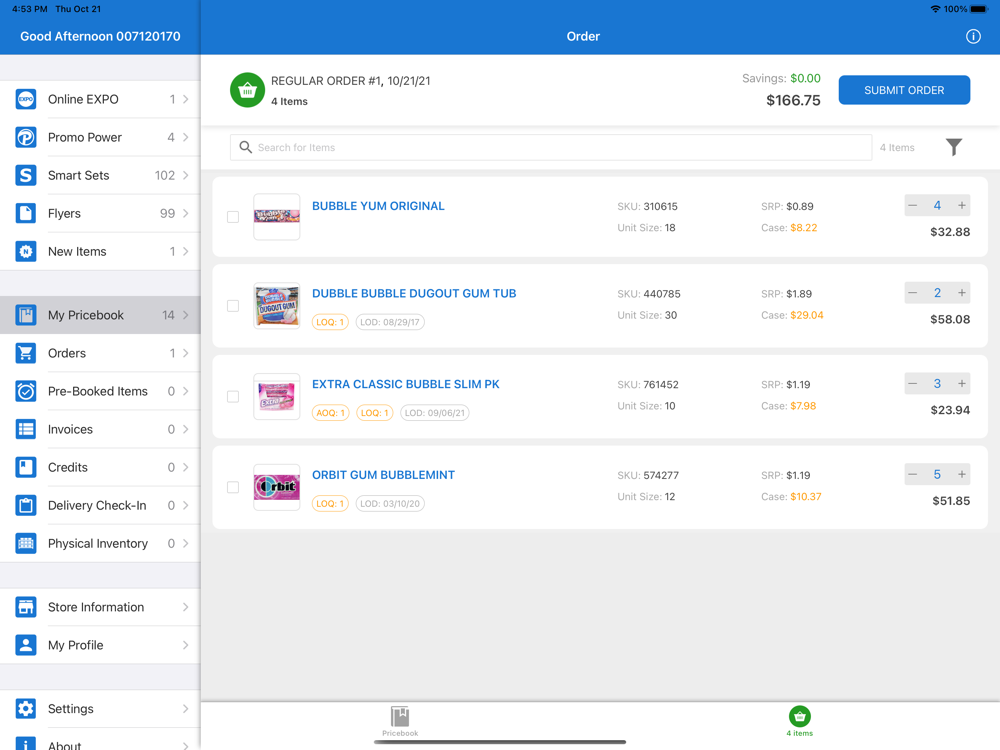Expand the Settings chevron arrow

click(186, 709)
